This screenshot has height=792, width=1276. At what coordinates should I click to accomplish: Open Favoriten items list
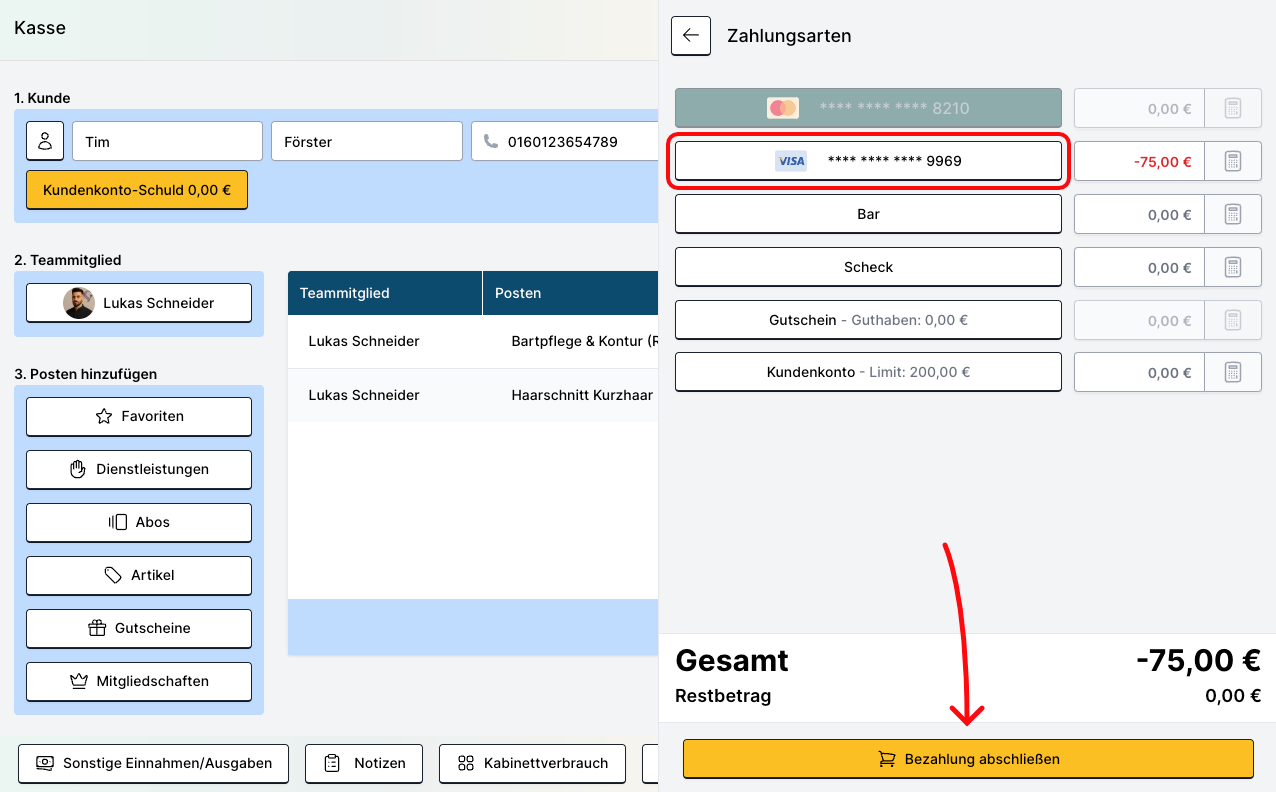tap(139, 416)
